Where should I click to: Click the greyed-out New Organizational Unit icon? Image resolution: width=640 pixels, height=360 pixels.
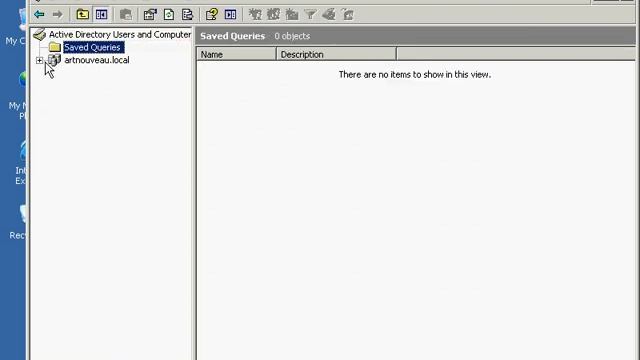coord(292,15)
